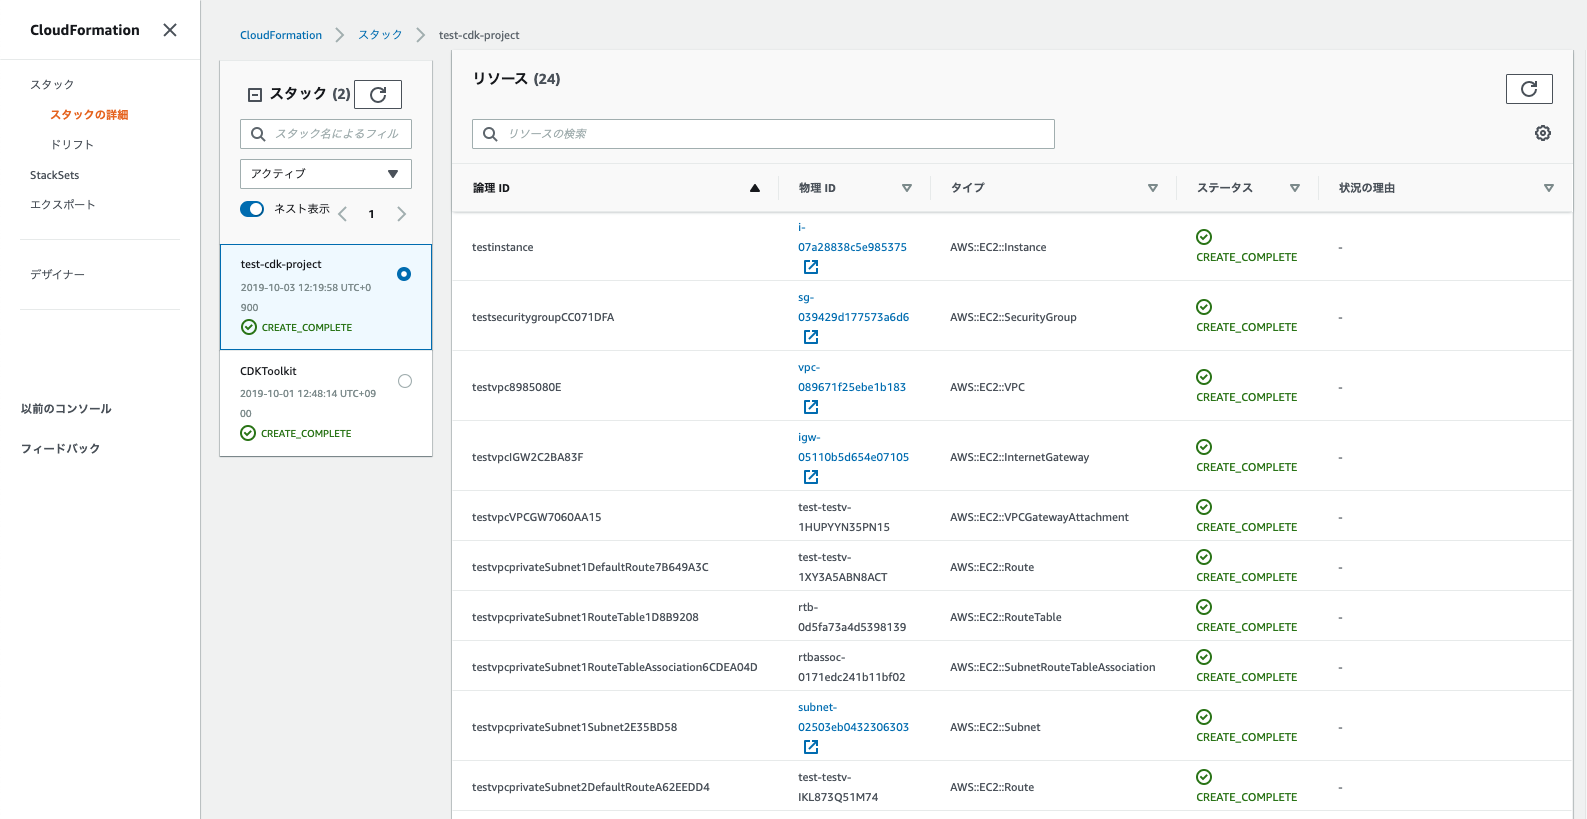Open external link for subnet-02503eb0432306303
Image resolution: width=1587 pixels, height=819 pixels.
click(811, 747)
